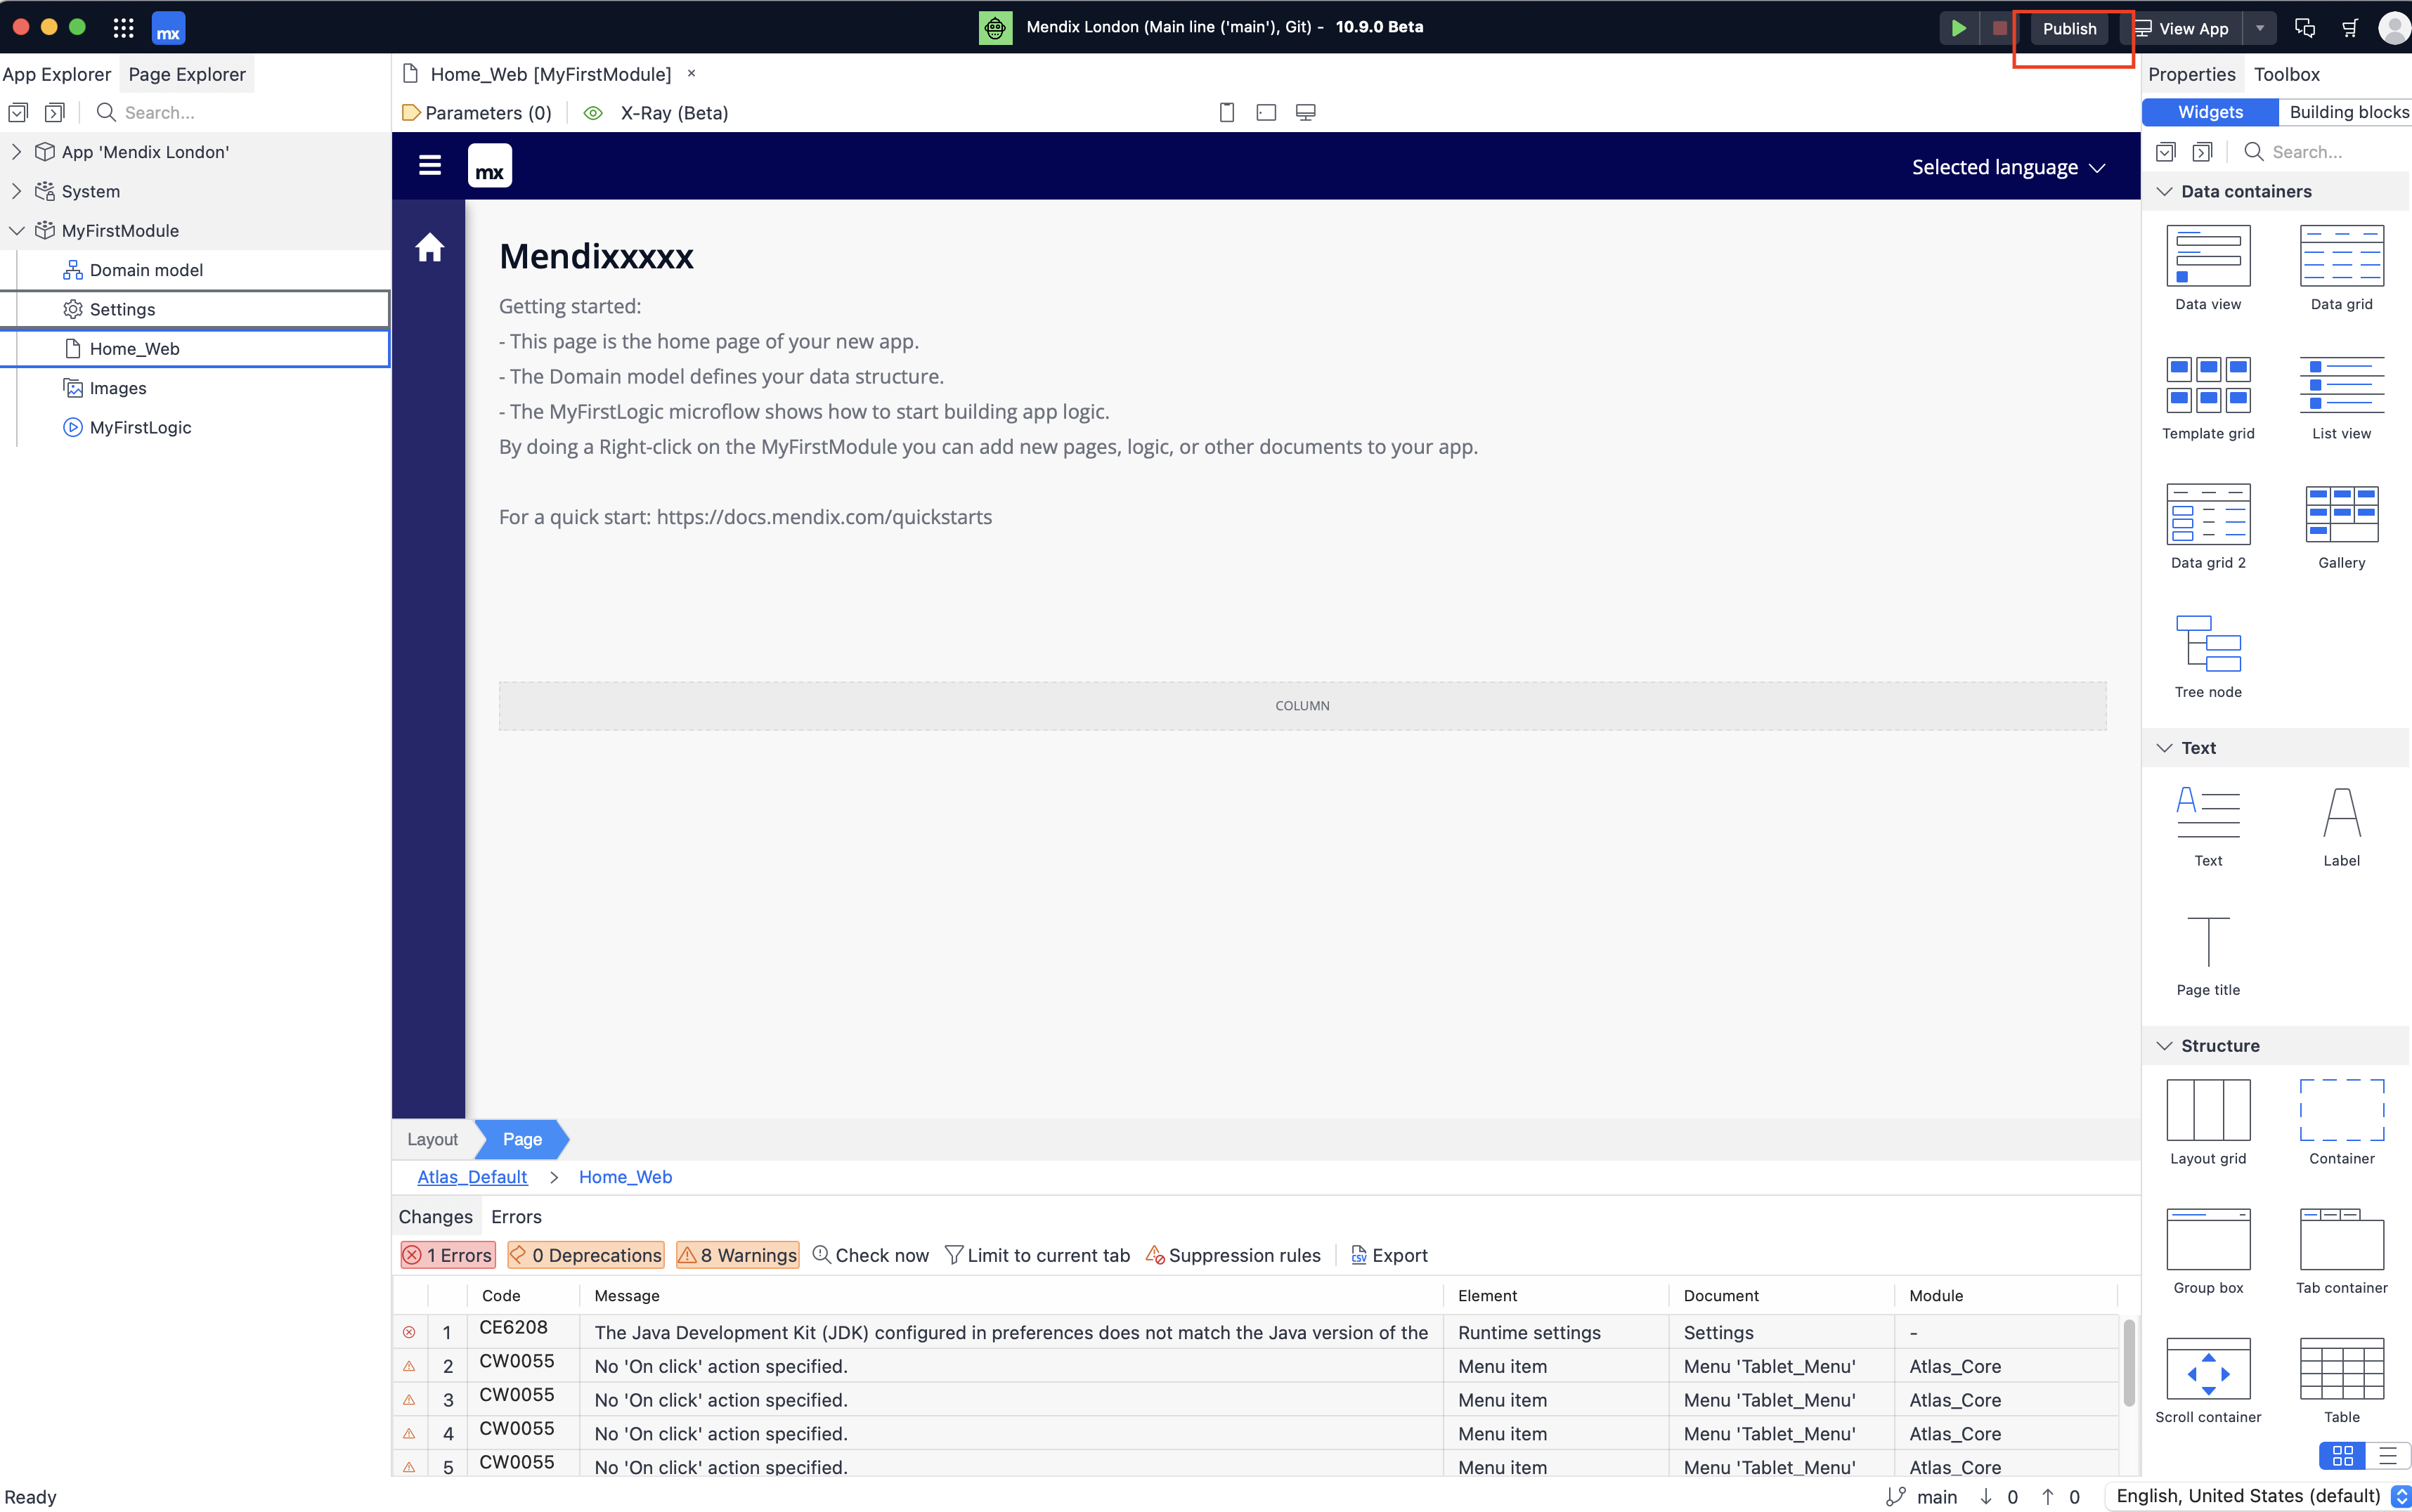Switch to Toolbox pane tab
Screen dimensions: 2412x1512
click(2286, 74)
